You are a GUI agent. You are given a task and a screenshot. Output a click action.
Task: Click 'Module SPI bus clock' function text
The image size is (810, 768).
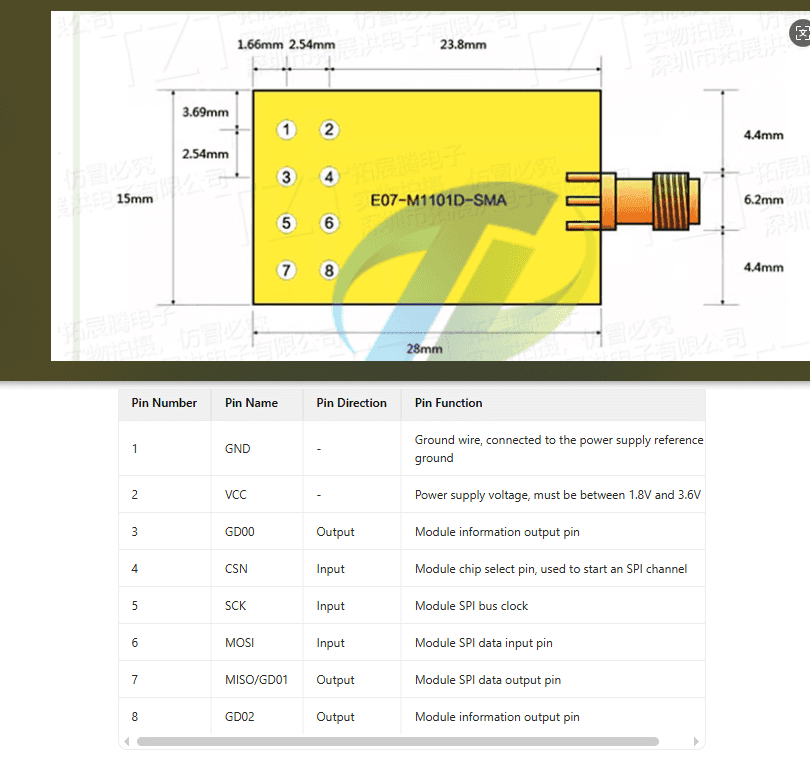[x=472, y=606]
